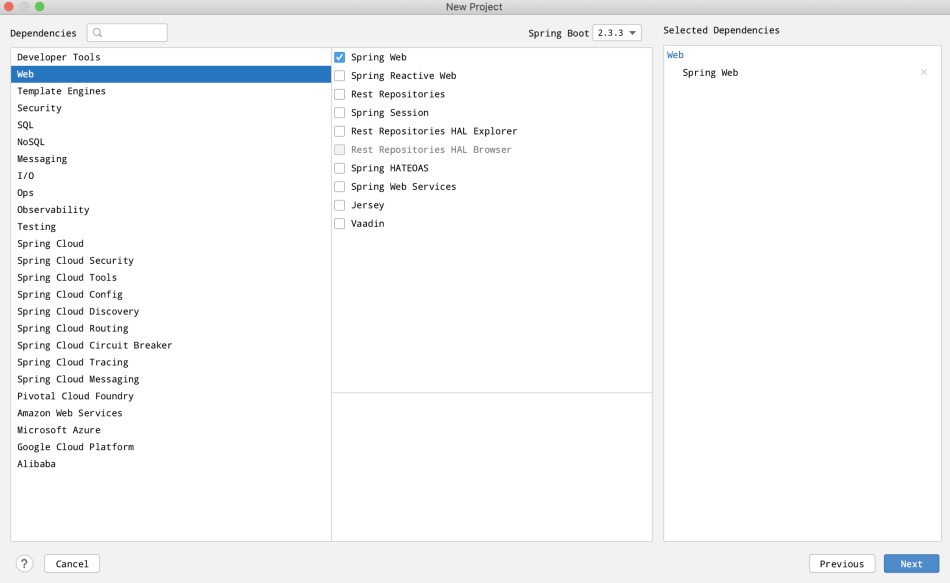Select the Web category
This screenshot has height=583, width=950.
point(171,74)
